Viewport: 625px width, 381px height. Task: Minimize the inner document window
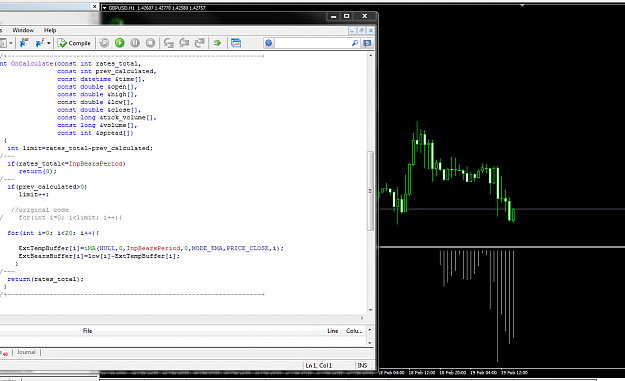352,30
